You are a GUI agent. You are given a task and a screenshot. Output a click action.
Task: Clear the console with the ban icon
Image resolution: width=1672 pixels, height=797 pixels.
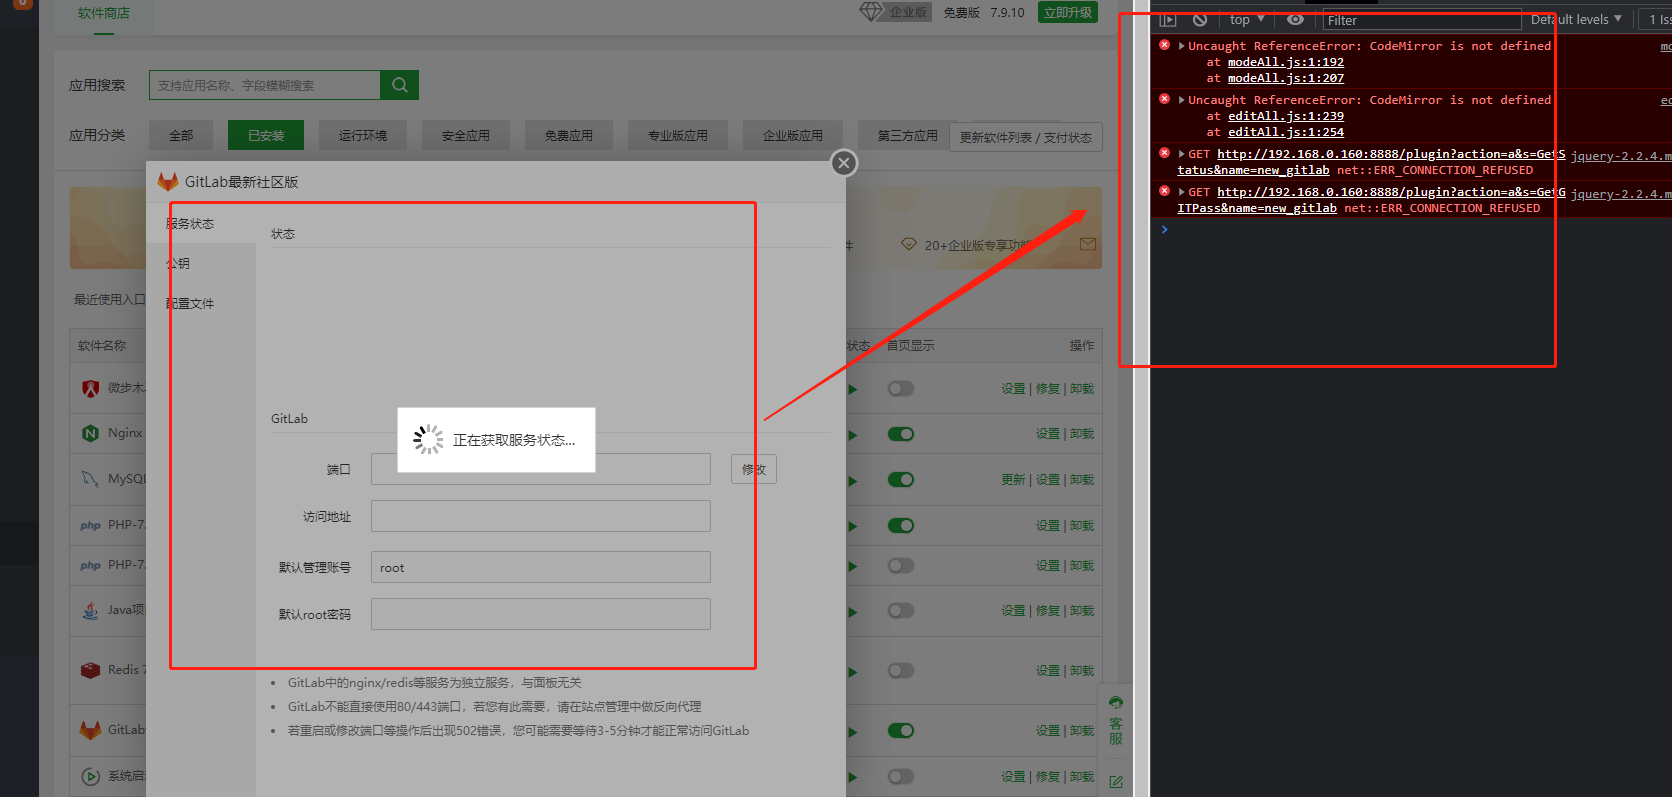[1199, 19]
